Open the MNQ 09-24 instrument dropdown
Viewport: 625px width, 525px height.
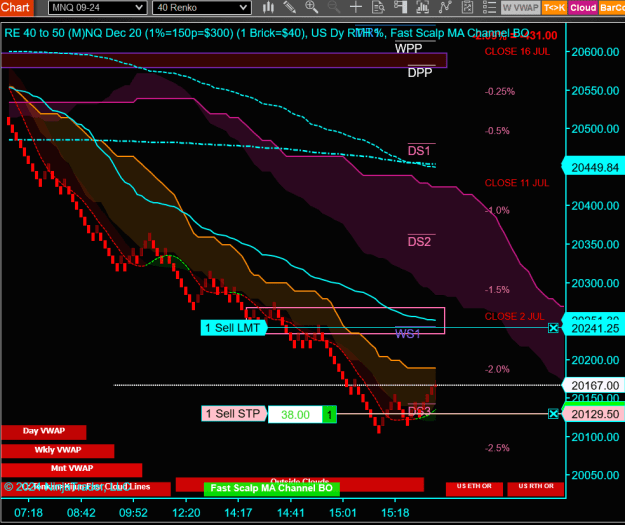(x=97, y=8)
